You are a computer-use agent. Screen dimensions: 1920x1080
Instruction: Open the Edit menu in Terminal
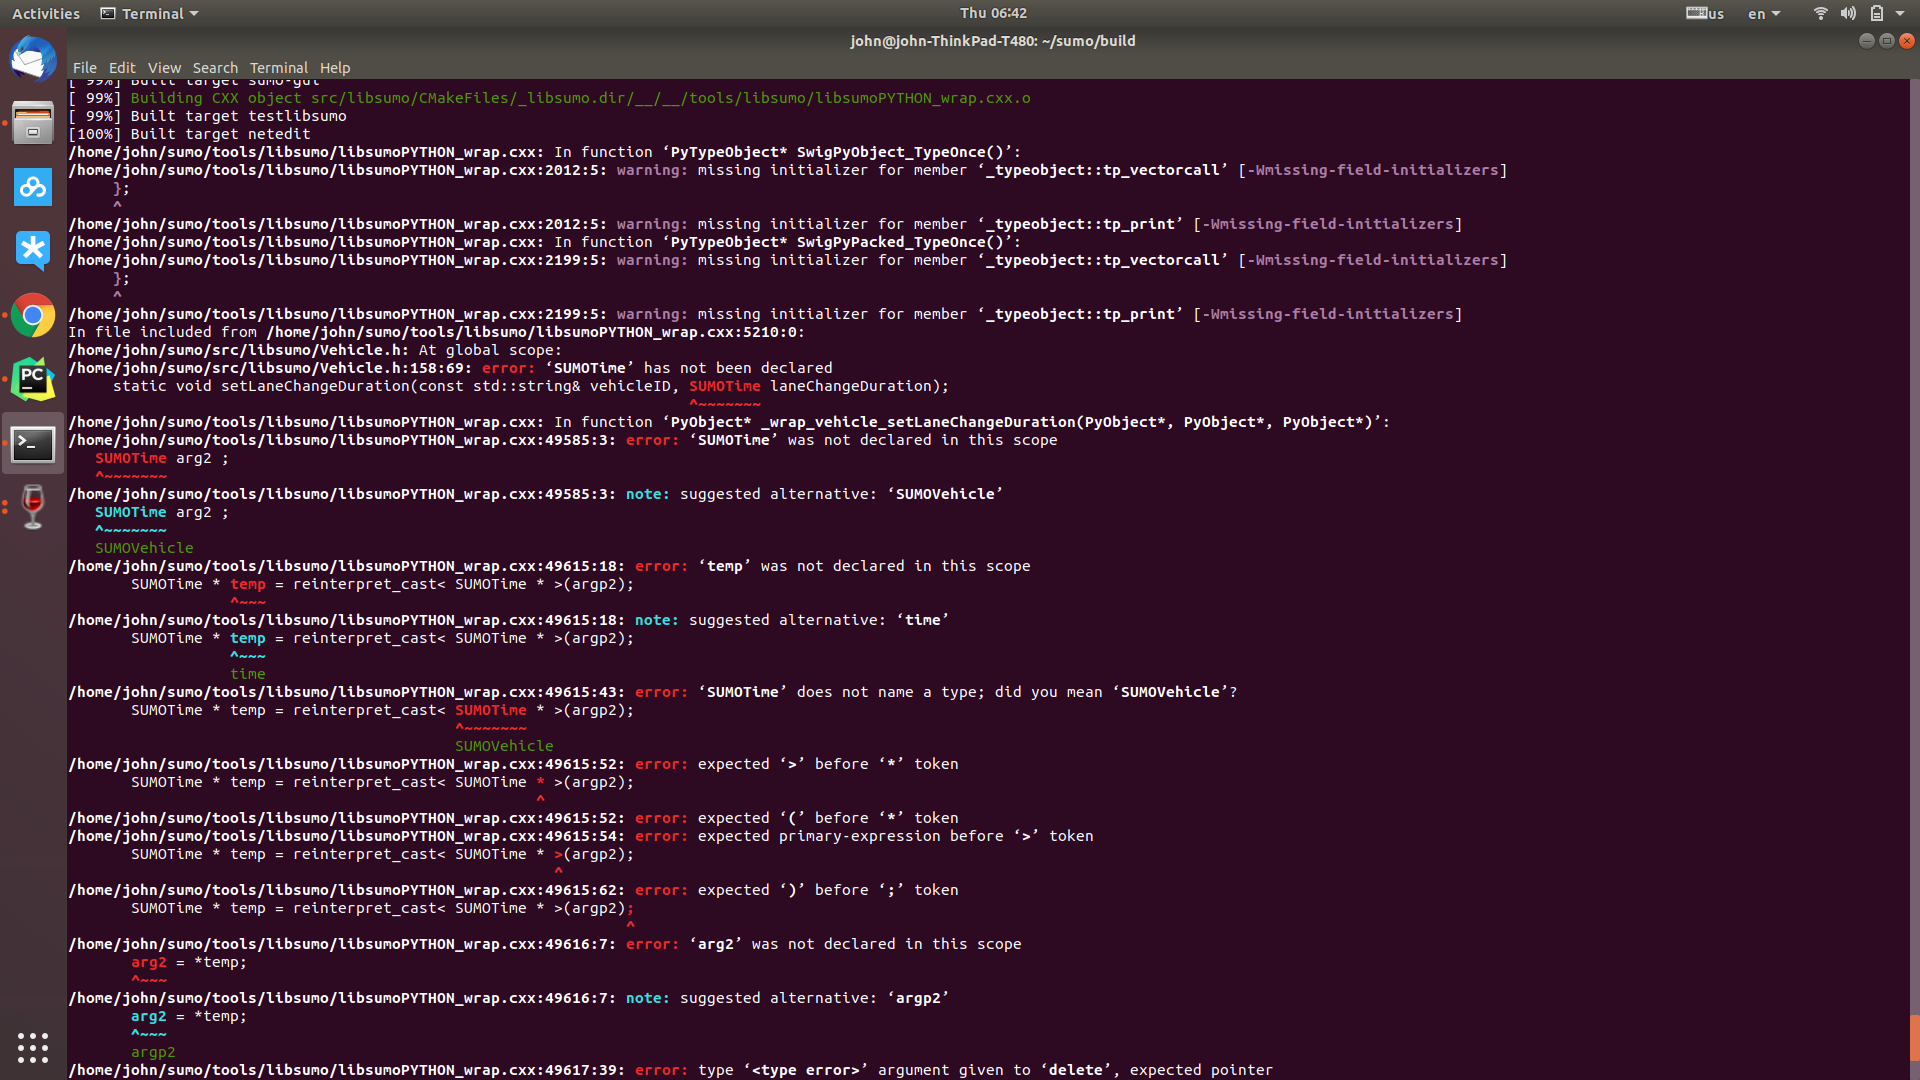[x=121, y=68]
